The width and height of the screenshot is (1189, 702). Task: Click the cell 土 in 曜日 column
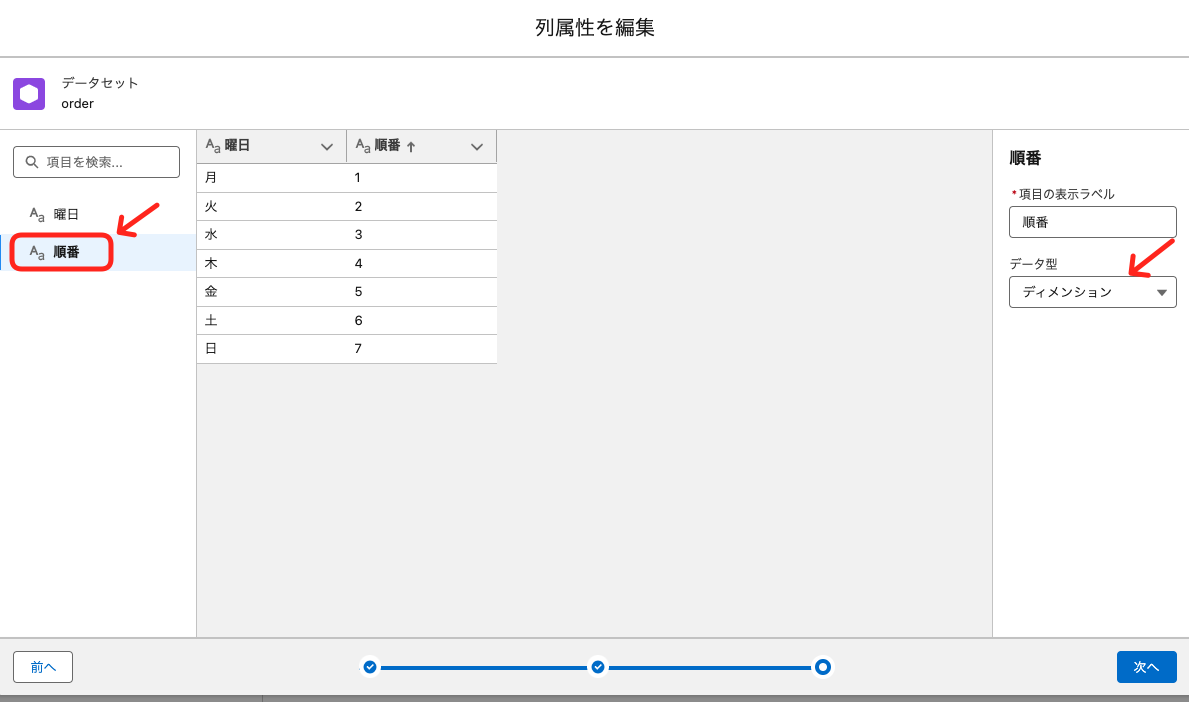[x=271, y=320]
